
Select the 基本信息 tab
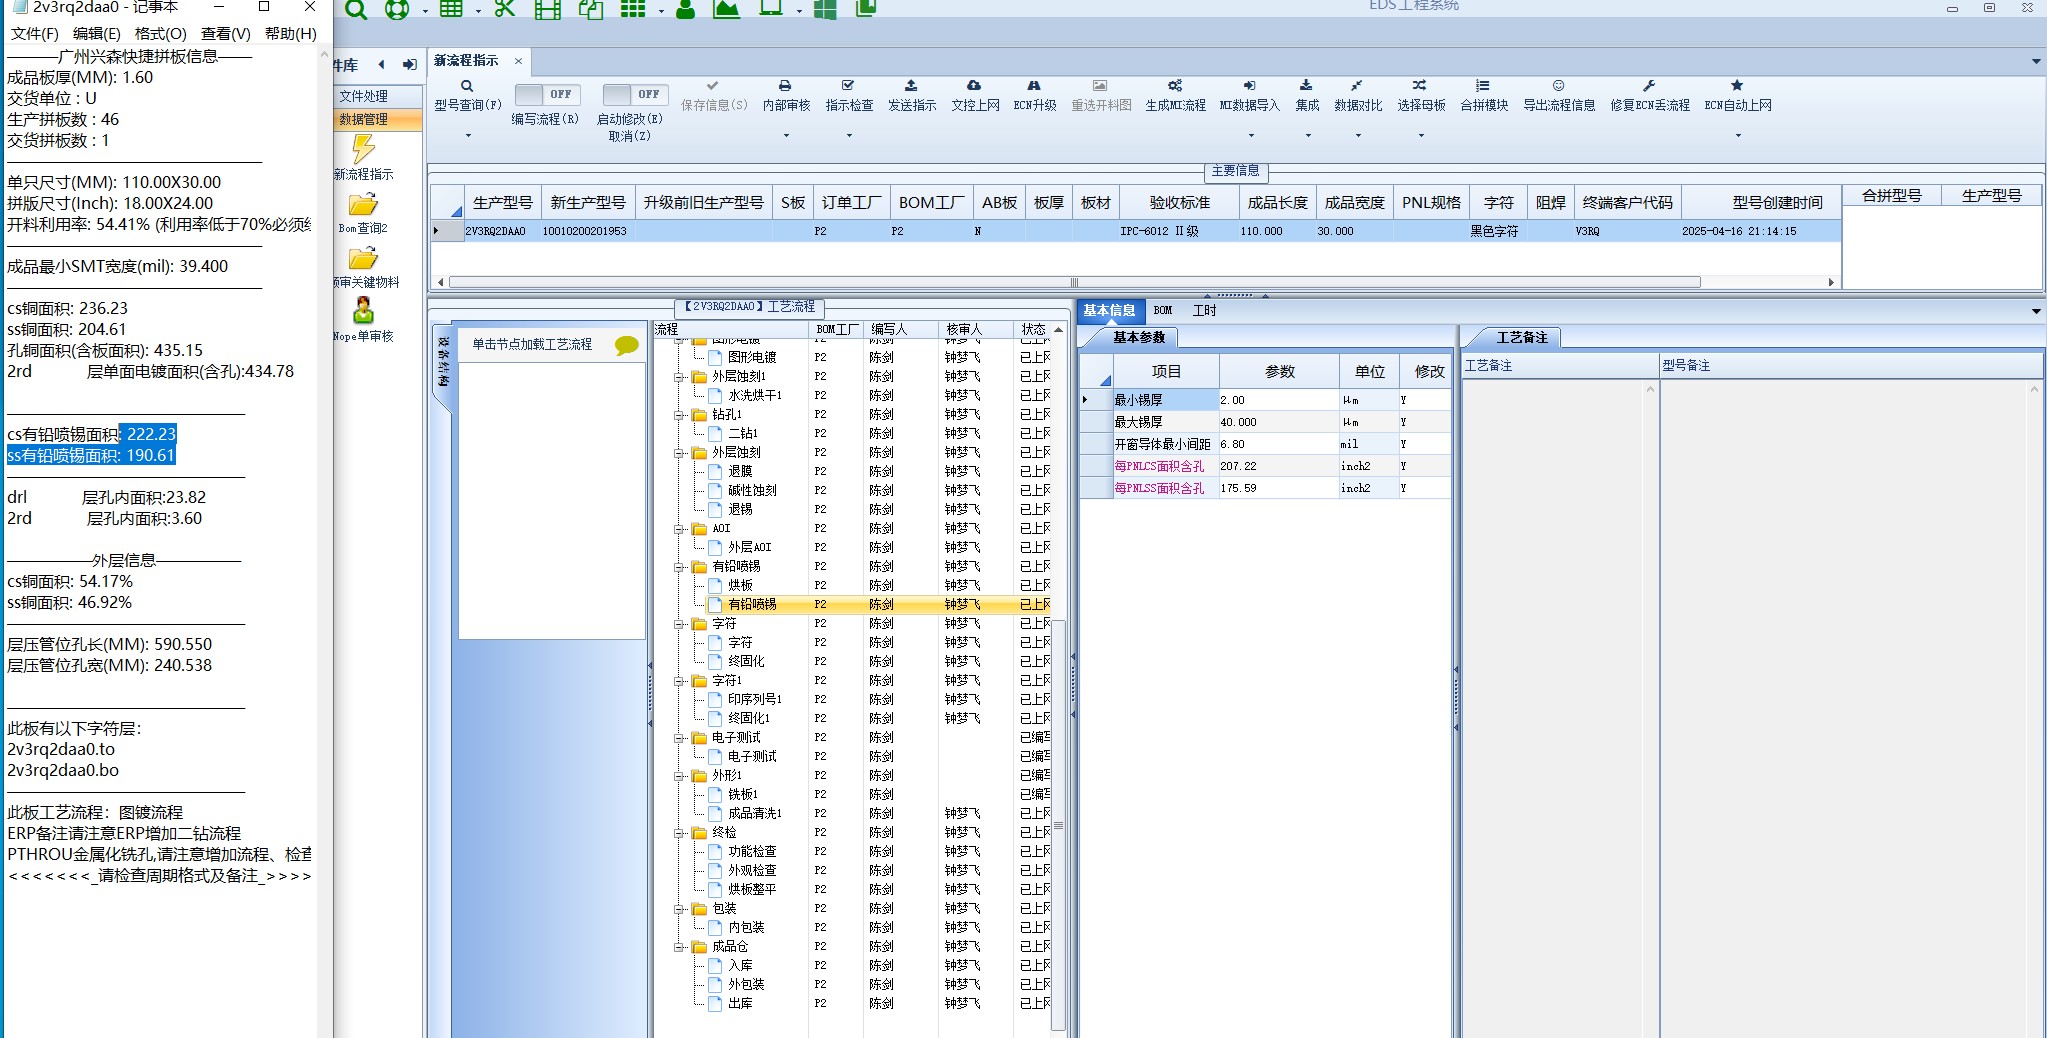click(1109, 311)
